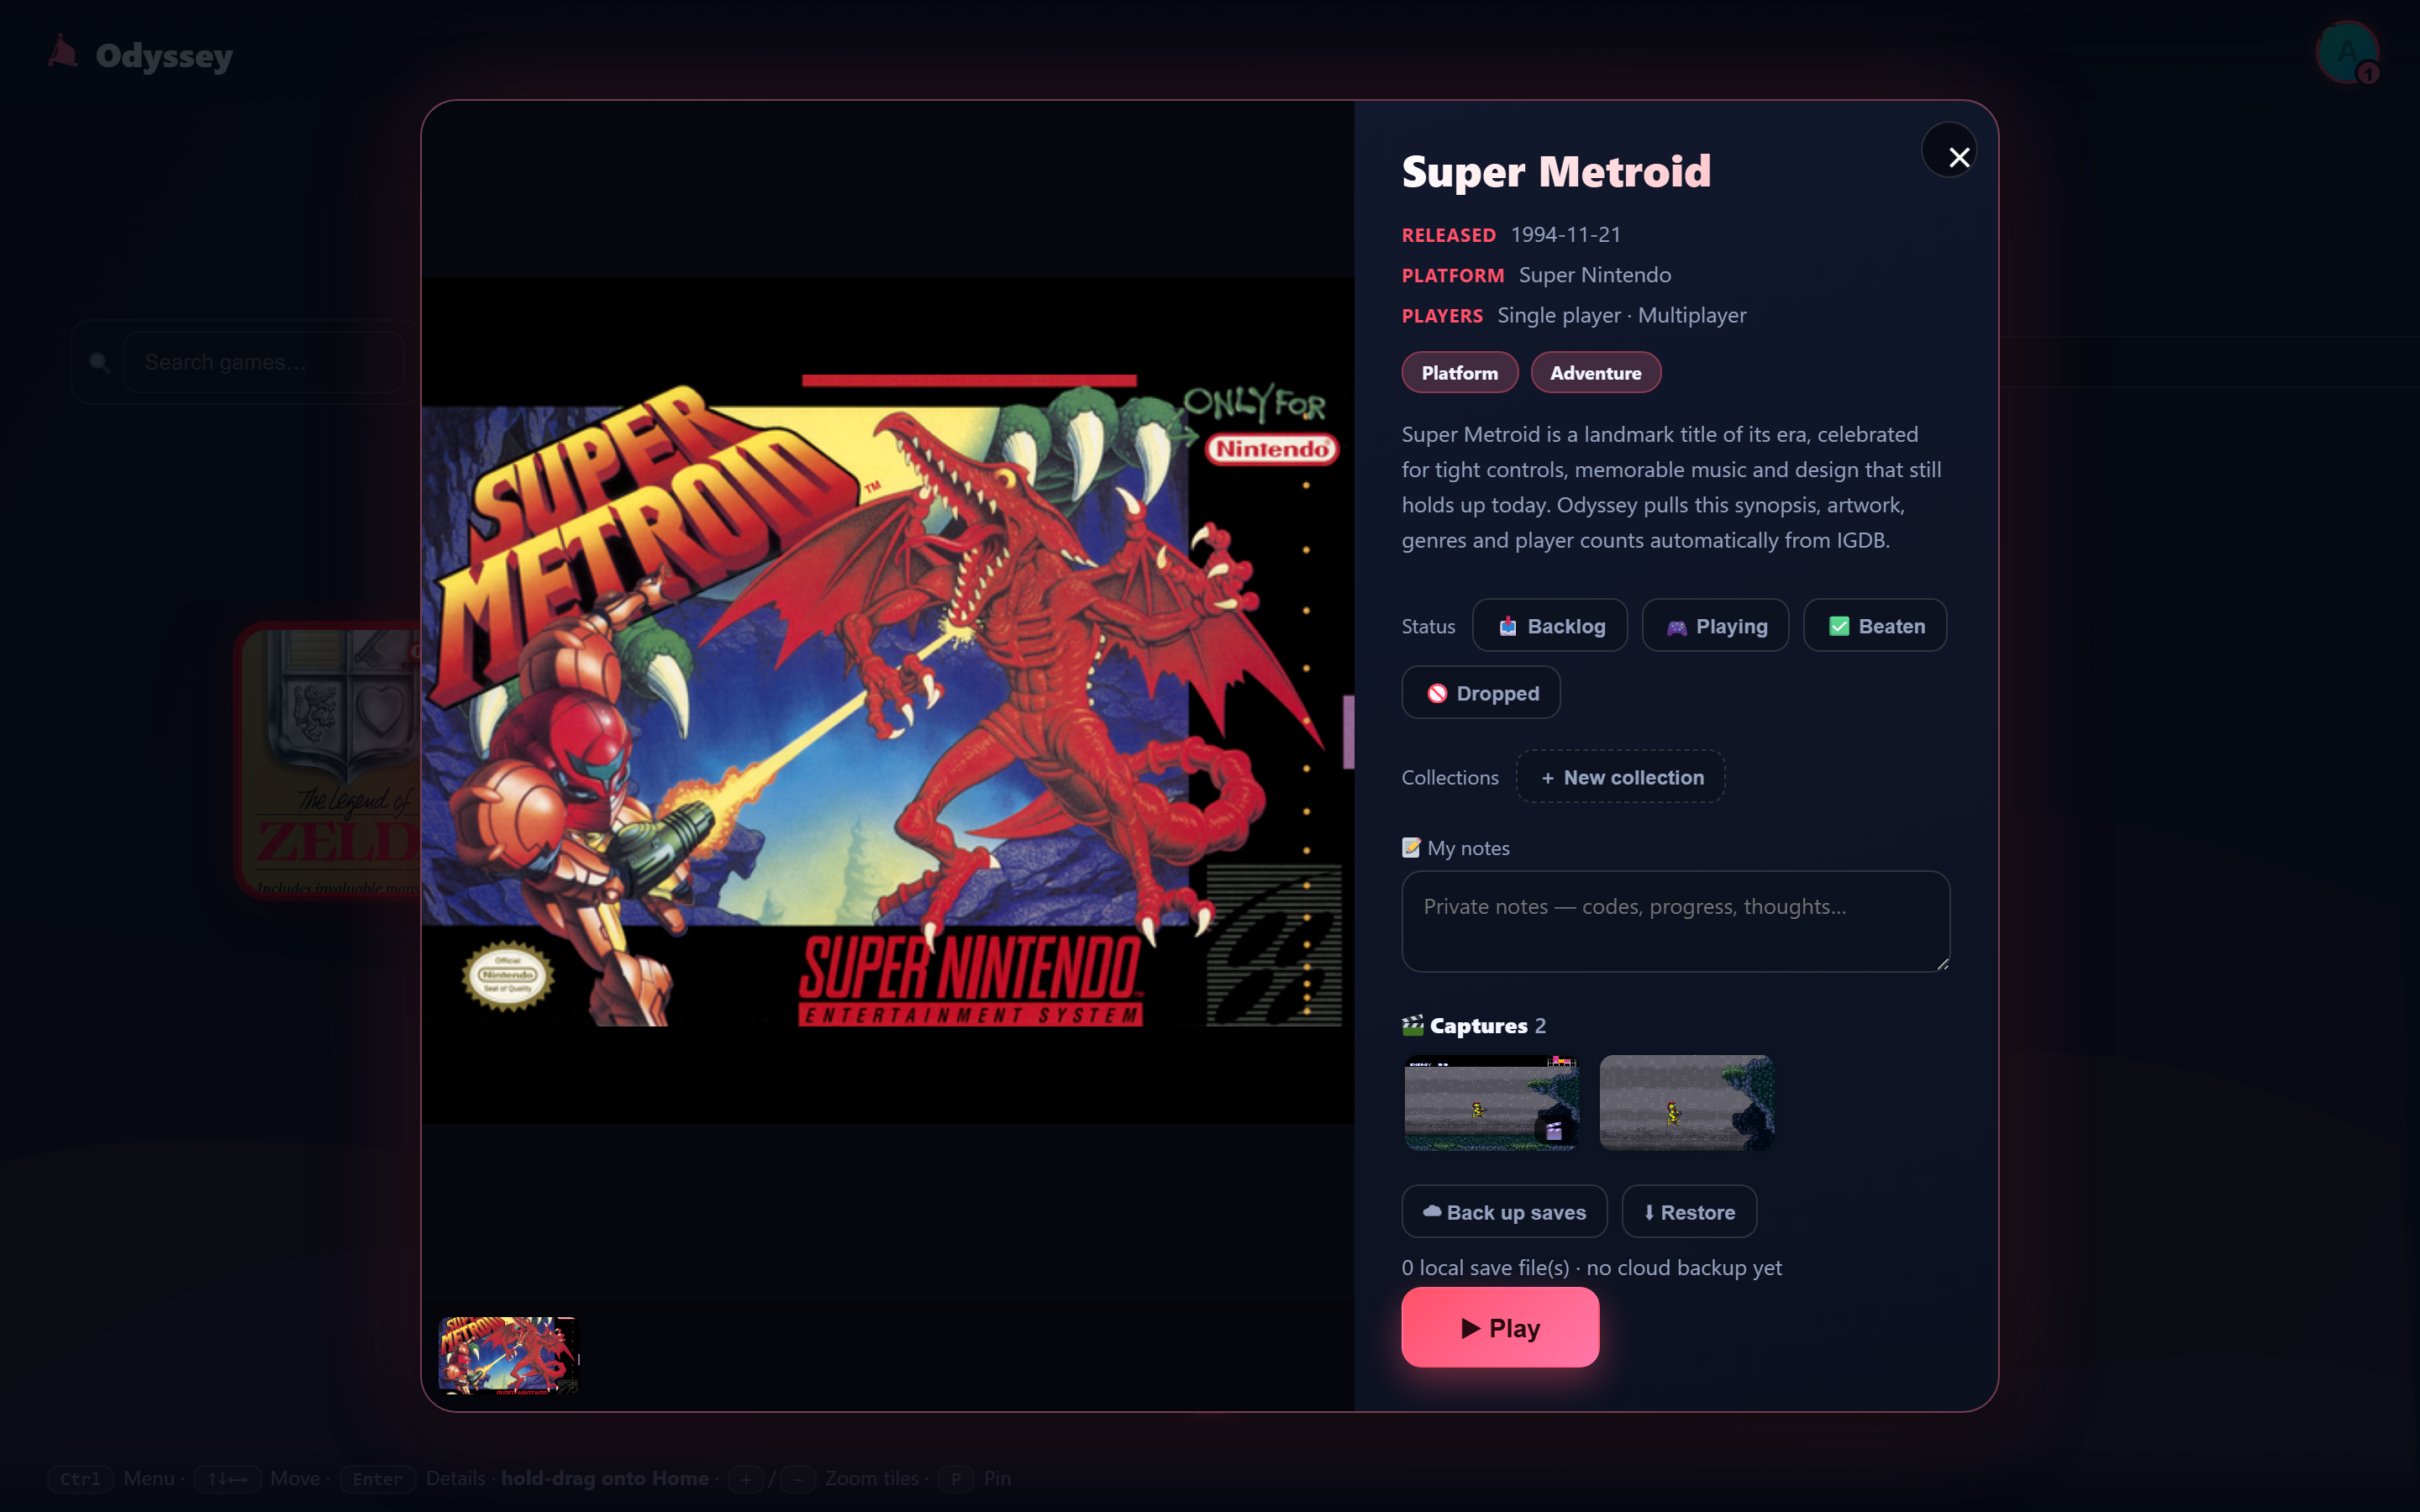The height and width of the screenshot is (1512, 2420).
Task: Mark the game as Dropped
Action: pos(1481,693)
